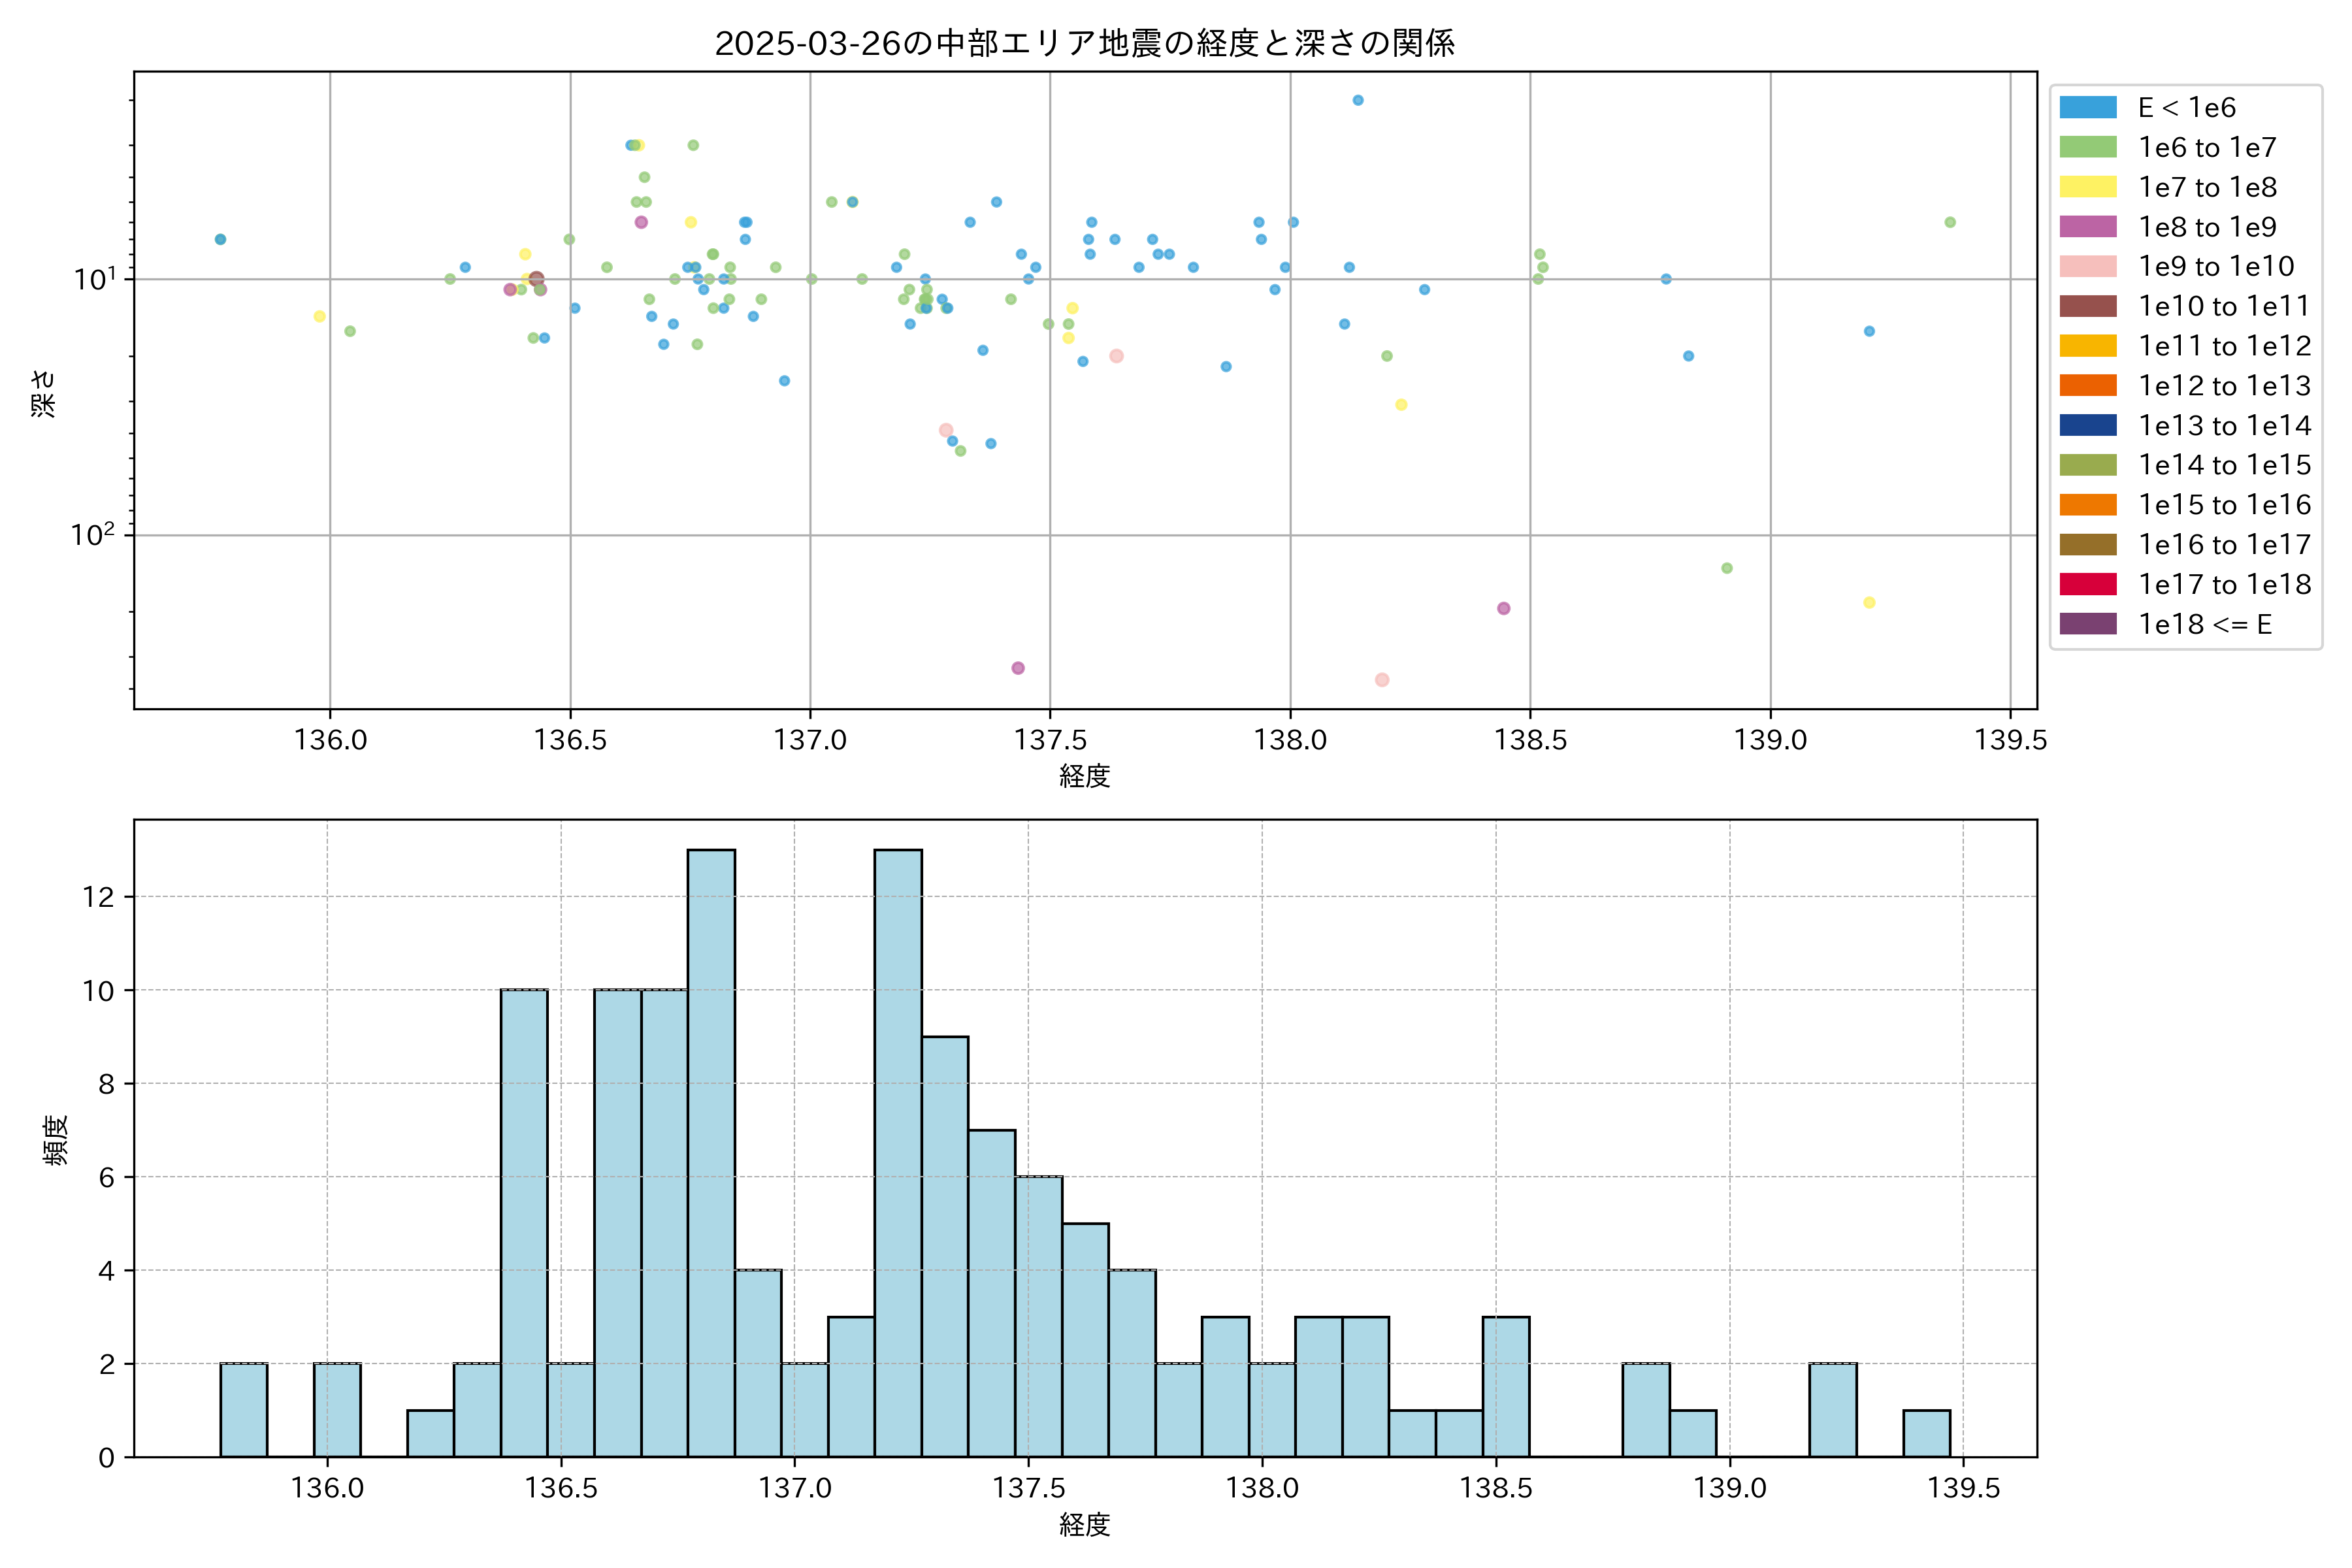Click the blue 'E < 1e6' legend swatch
Image resolution: width=2352 pixels, height=1568 pixels.
click(2087, 108)
